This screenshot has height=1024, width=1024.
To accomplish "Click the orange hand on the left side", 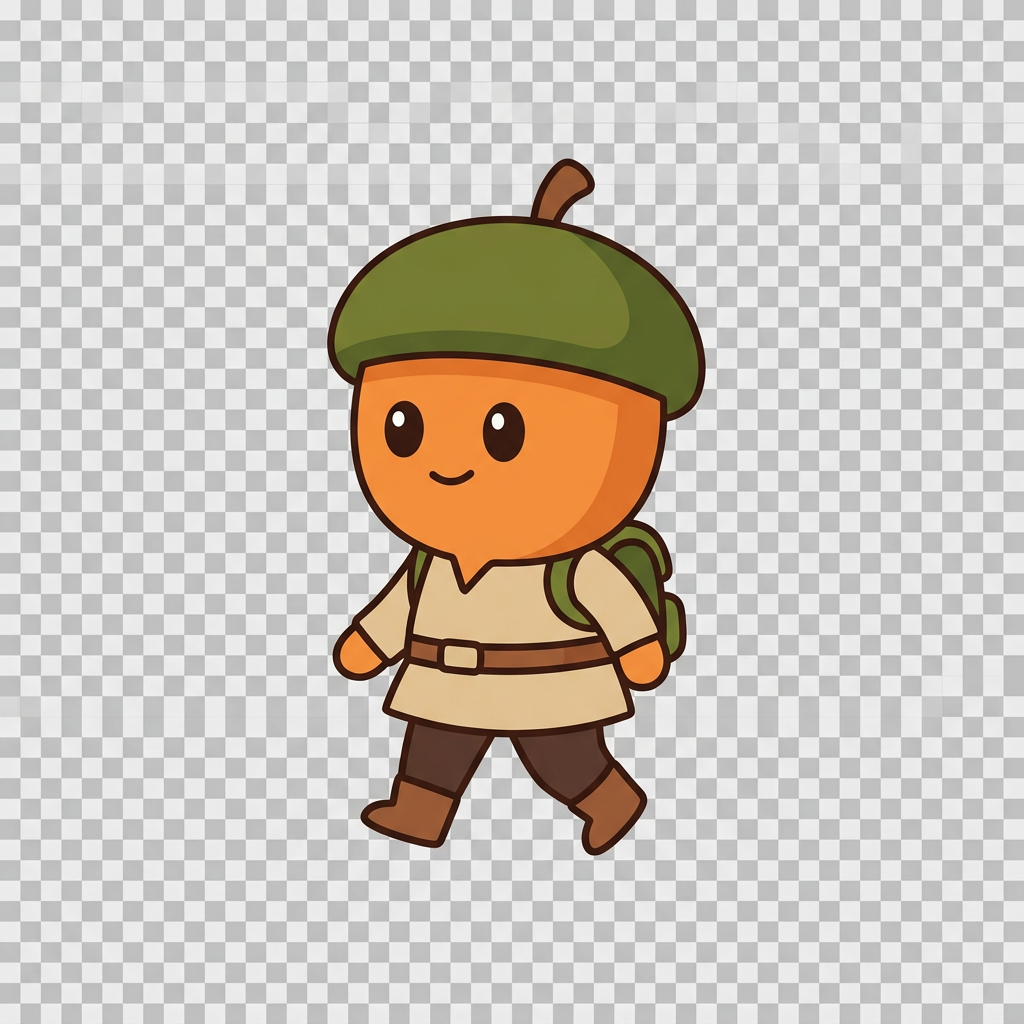I will tap(357, 653).
